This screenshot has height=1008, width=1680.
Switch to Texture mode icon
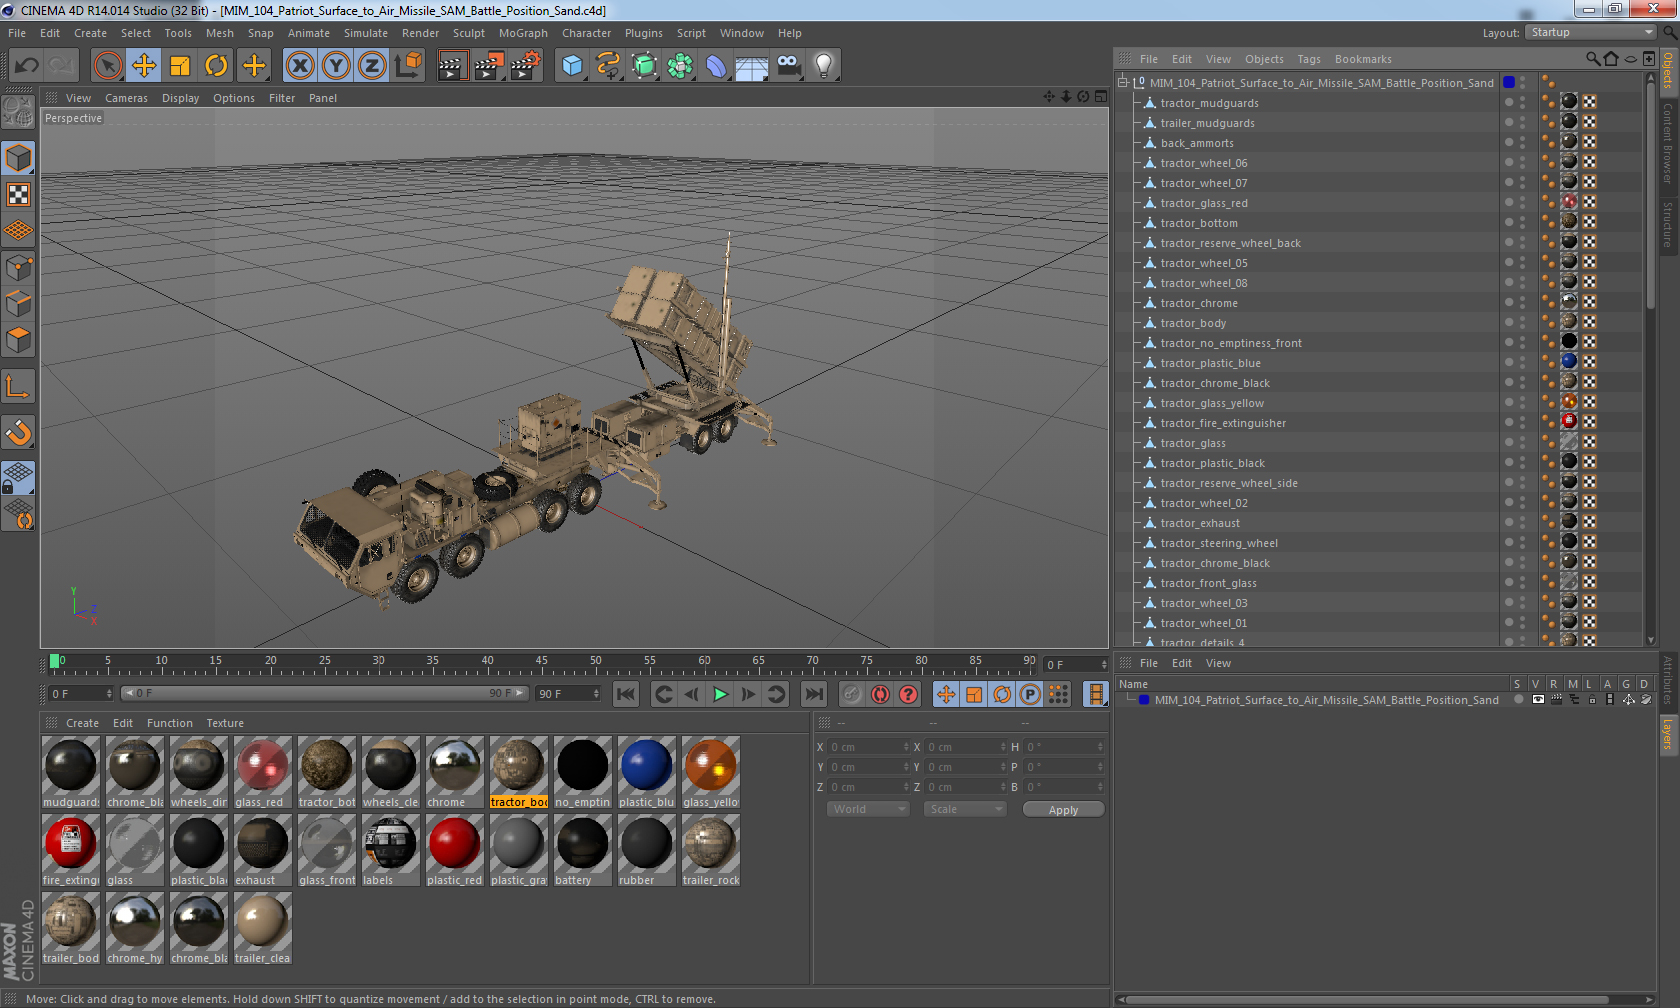[x=18, y=195]
